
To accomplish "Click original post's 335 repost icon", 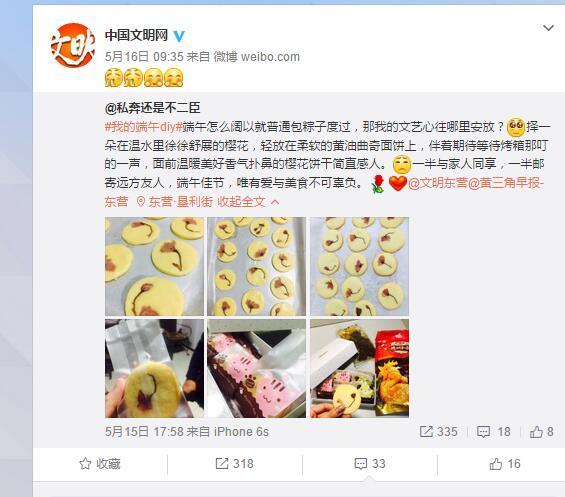I will coord(439,432).
